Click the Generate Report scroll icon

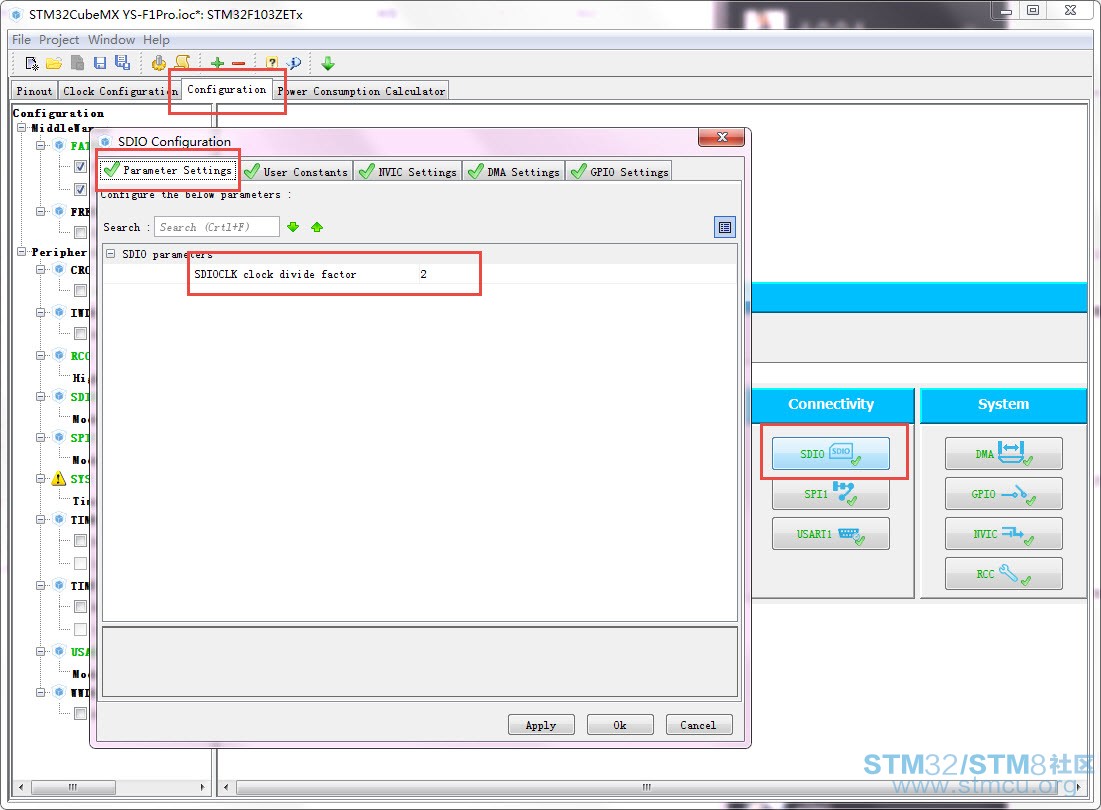pos(182,63)
